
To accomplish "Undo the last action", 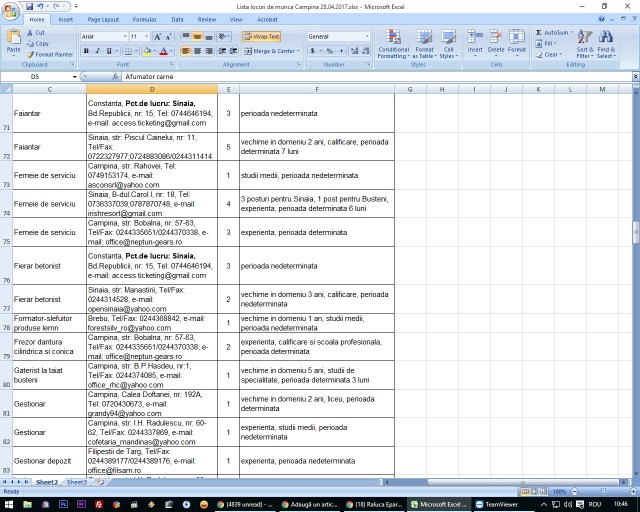I will (x=40, y=7).
